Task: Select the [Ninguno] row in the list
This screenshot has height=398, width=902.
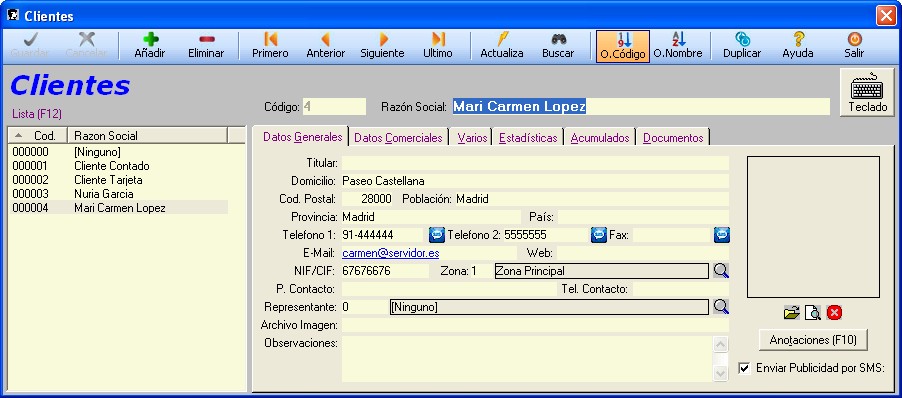Action: (x=119, y=152)
